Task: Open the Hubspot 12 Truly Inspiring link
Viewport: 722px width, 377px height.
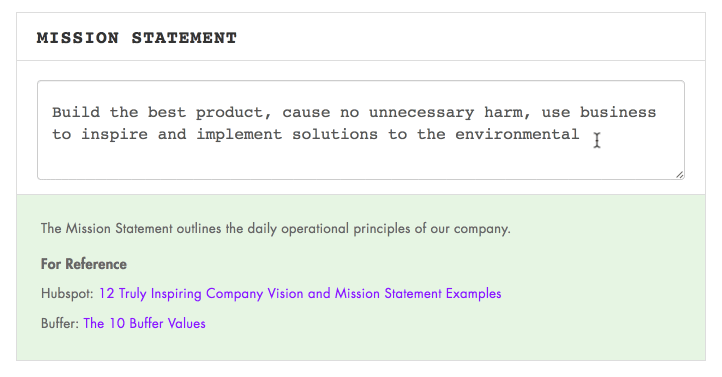Action: [300, 294]
